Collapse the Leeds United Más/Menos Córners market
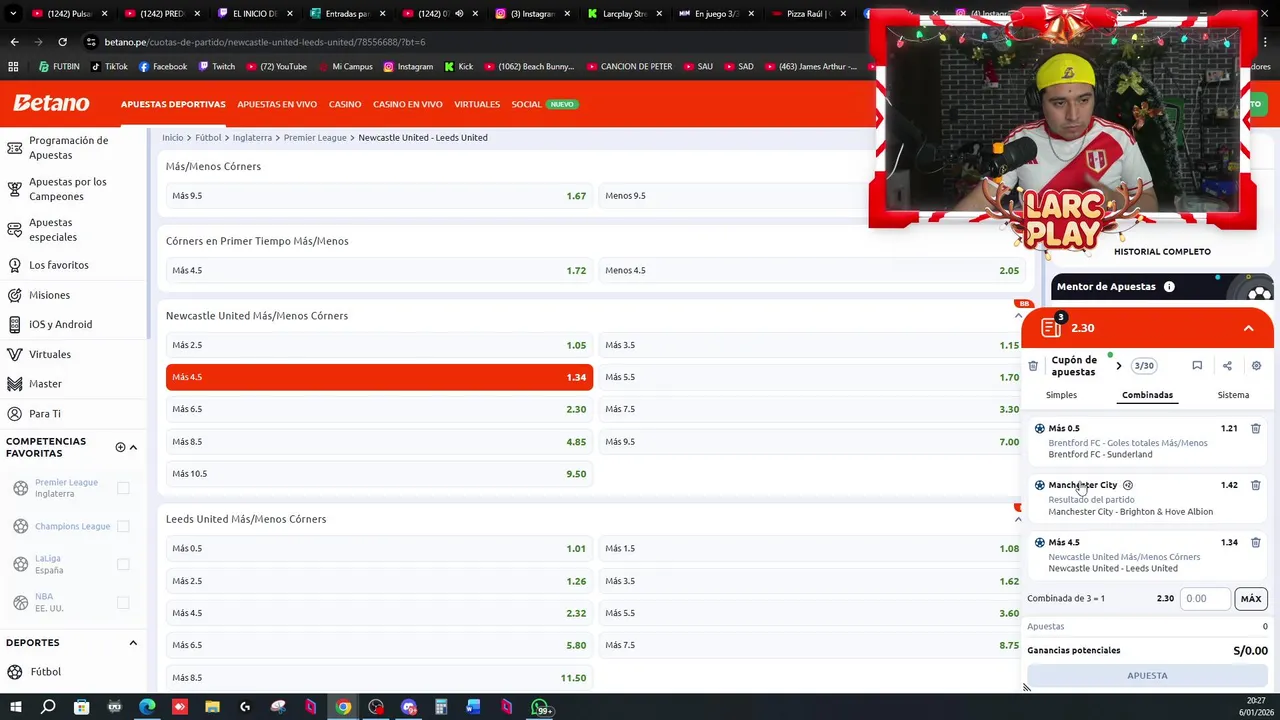Viewport: 1280px width, 720px height. [1018, 519]
